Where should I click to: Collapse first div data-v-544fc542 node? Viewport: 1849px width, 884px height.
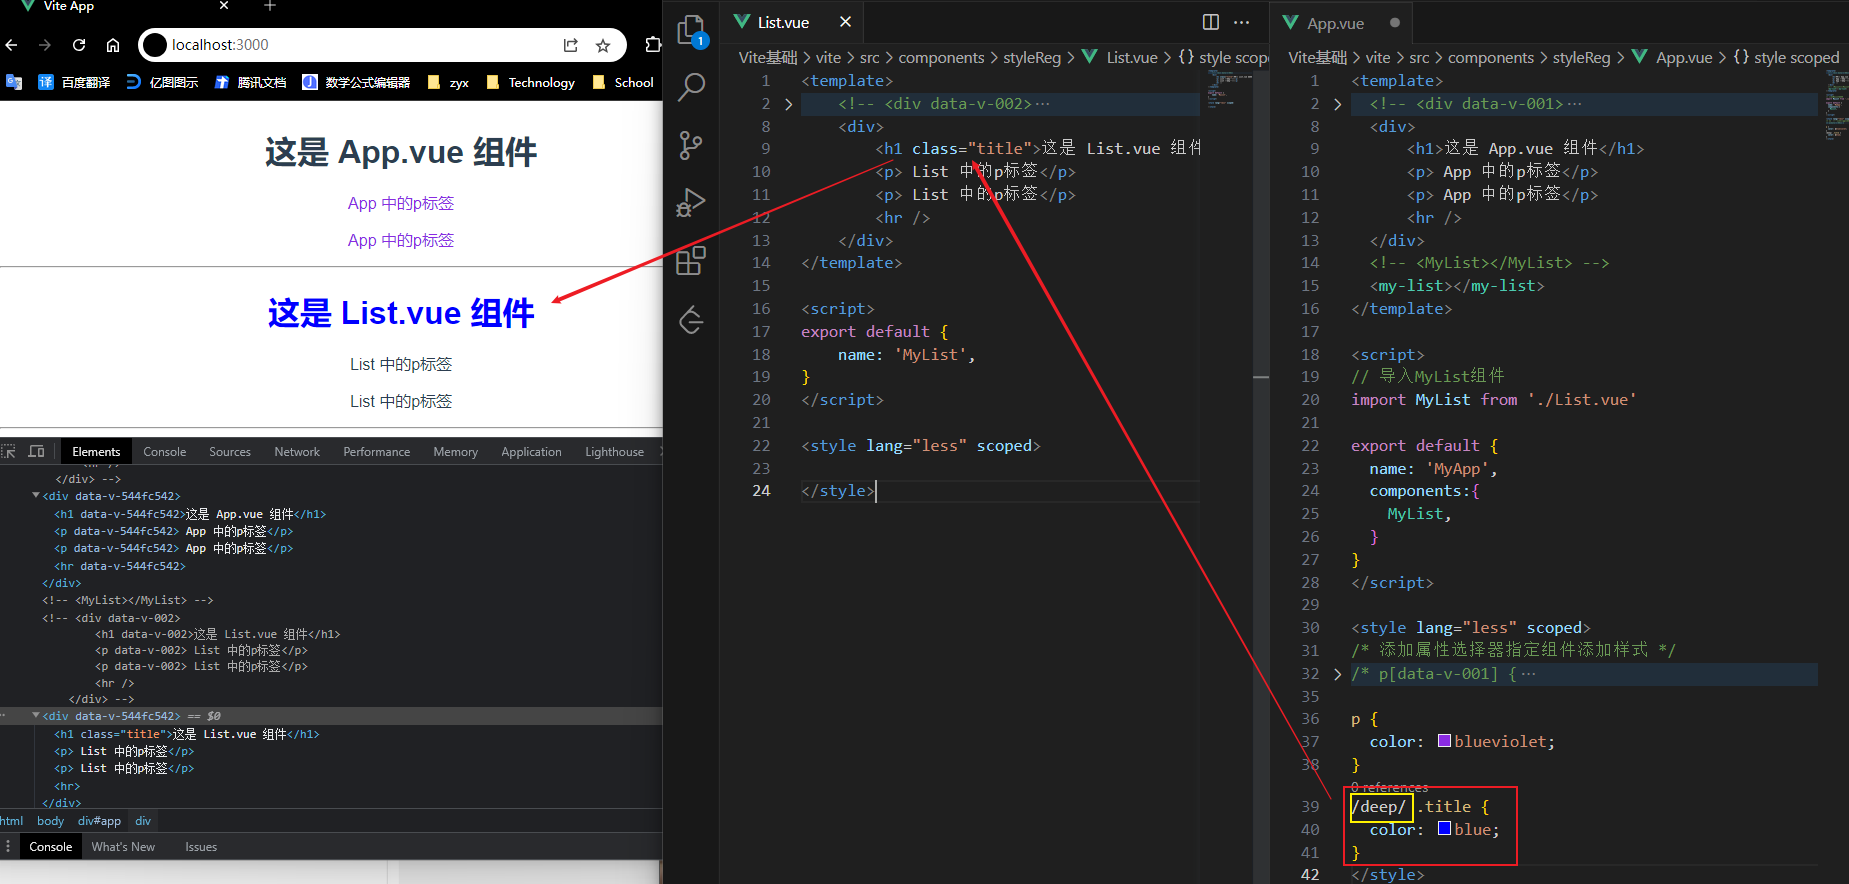(36, 495)
